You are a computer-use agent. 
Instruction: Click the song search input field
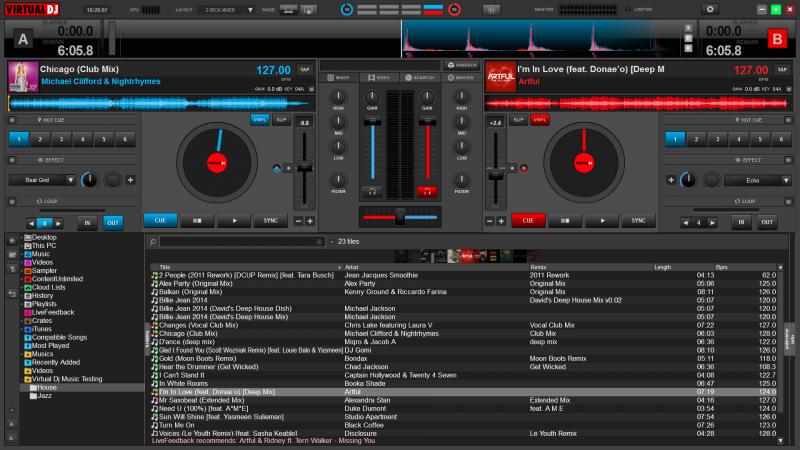[241, 242]
